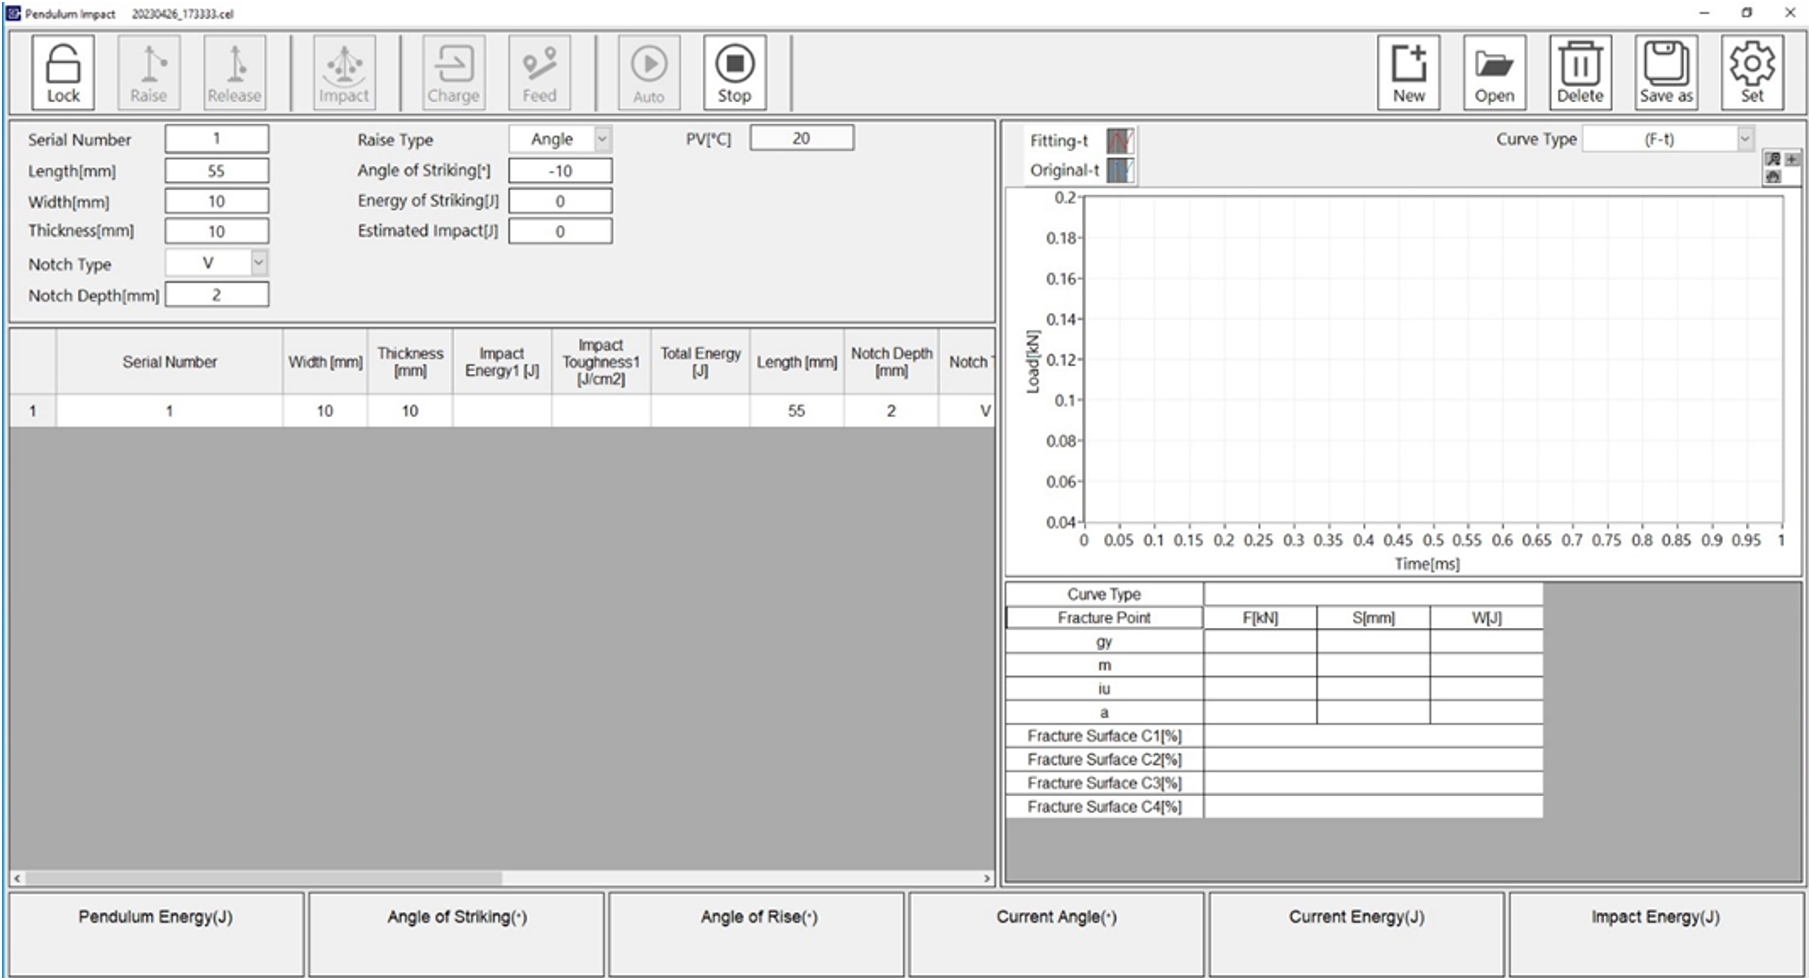
Task: Toggle the Original-t curve legend swatch
Action: pos(1120,170)
